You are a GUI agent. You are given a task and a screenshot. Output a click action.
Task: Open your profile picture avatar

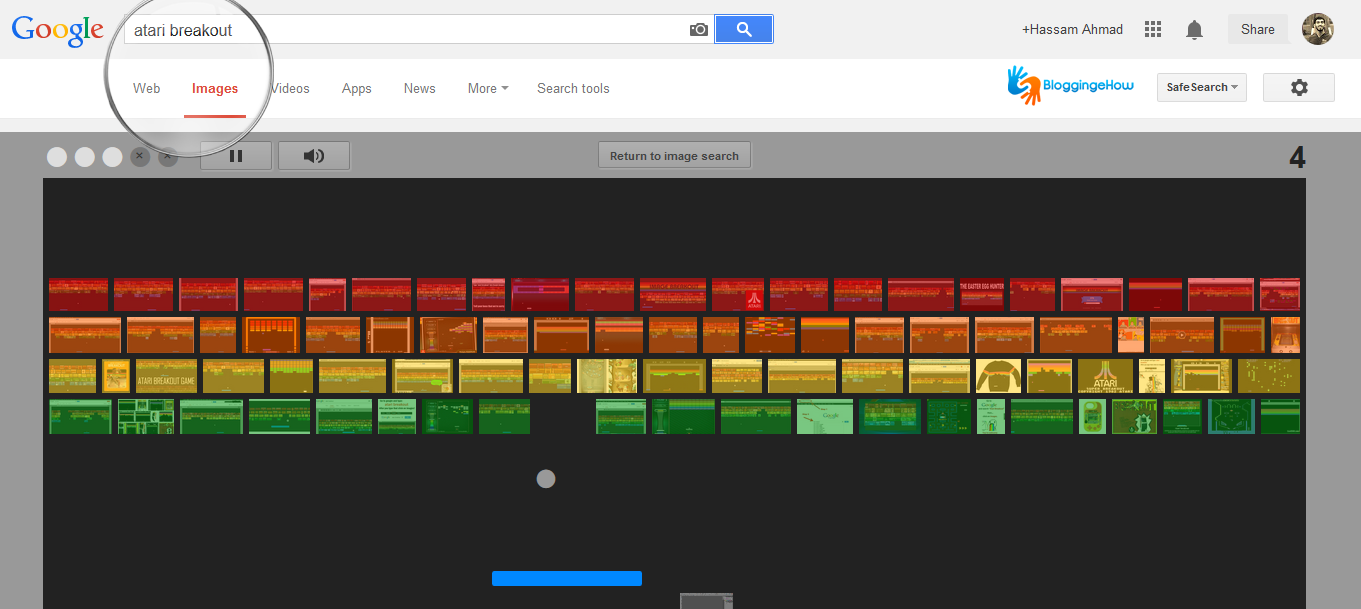pyautogui.click(x=1317, y=28)
